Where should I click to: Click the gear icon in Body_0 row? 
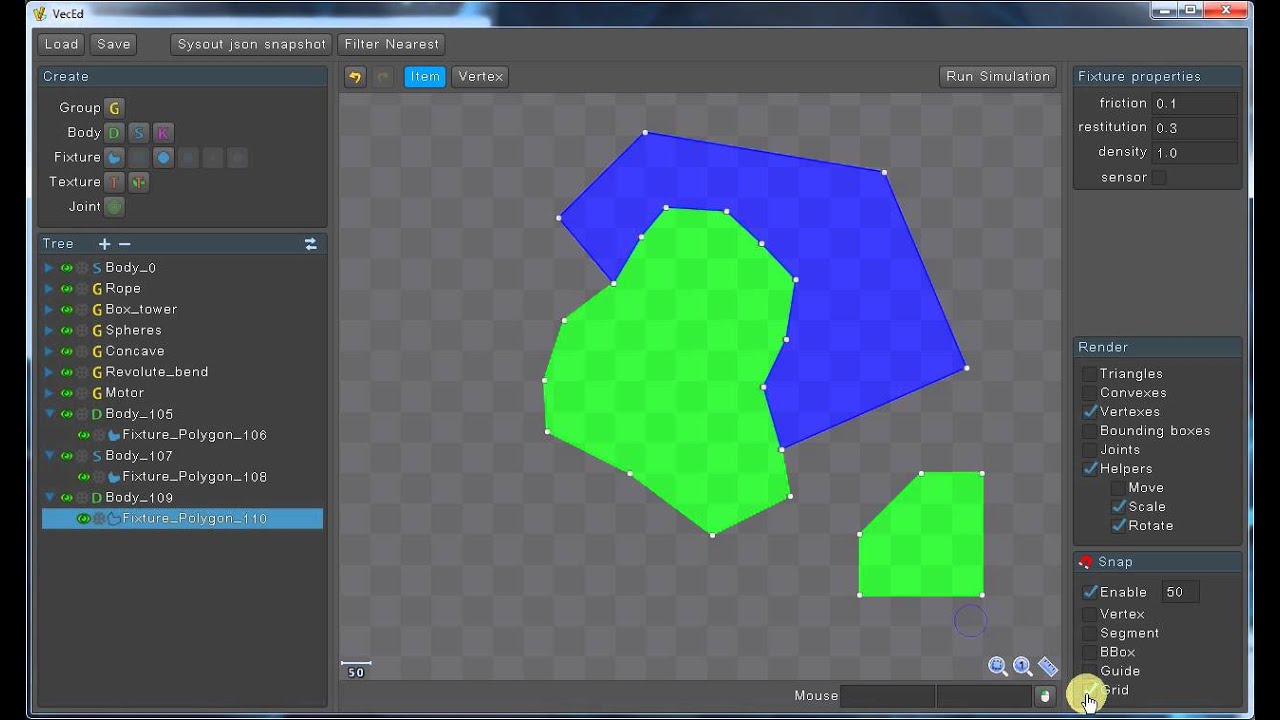point(82,268)
